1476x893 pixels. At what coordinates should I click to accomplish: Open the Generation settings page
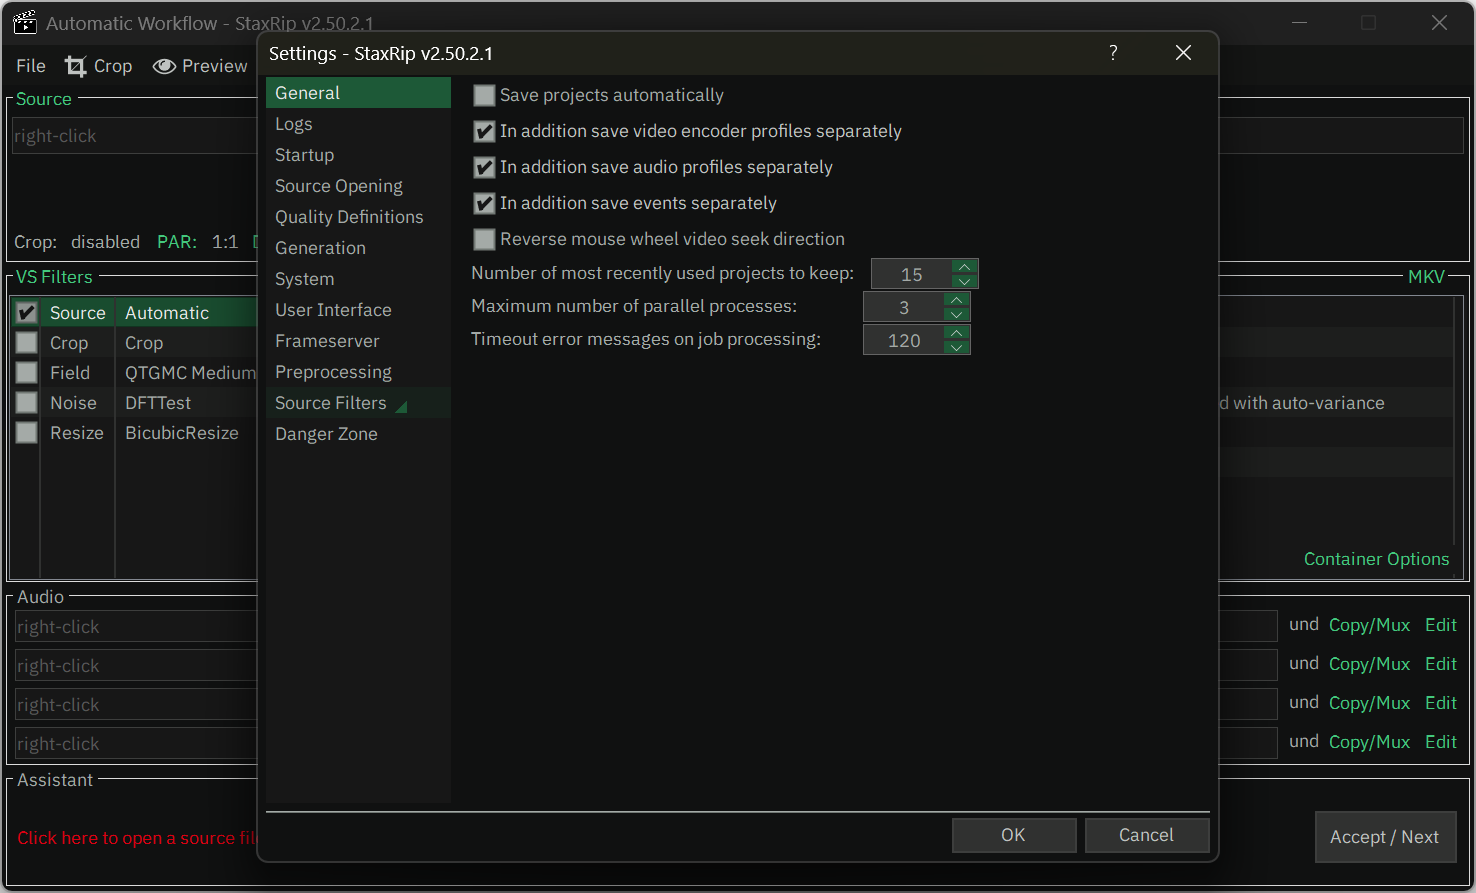(358, 248)
